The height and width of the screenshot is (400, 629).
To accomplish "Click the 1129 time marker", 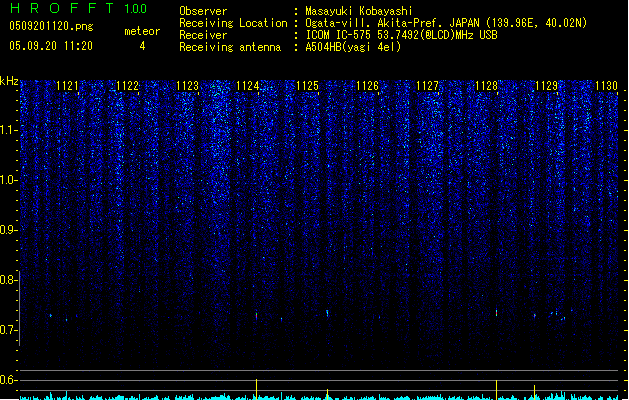I will click(547, 86).
